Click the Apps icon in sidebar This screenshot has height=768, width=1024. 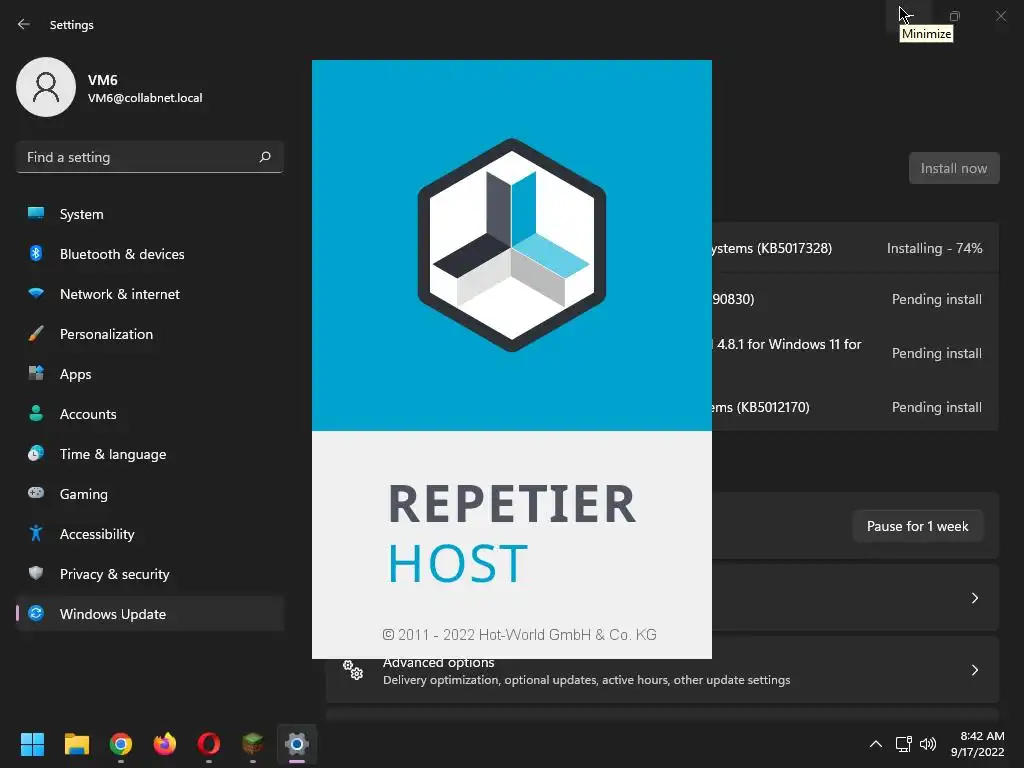coord(36,373)
